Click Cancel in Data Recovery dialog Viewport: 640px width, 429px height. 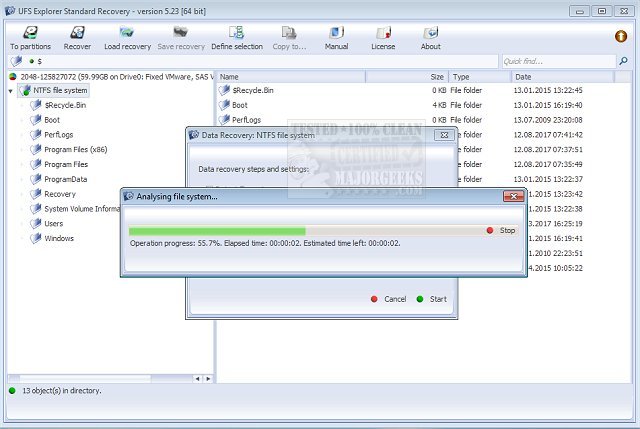coord(389,299)
